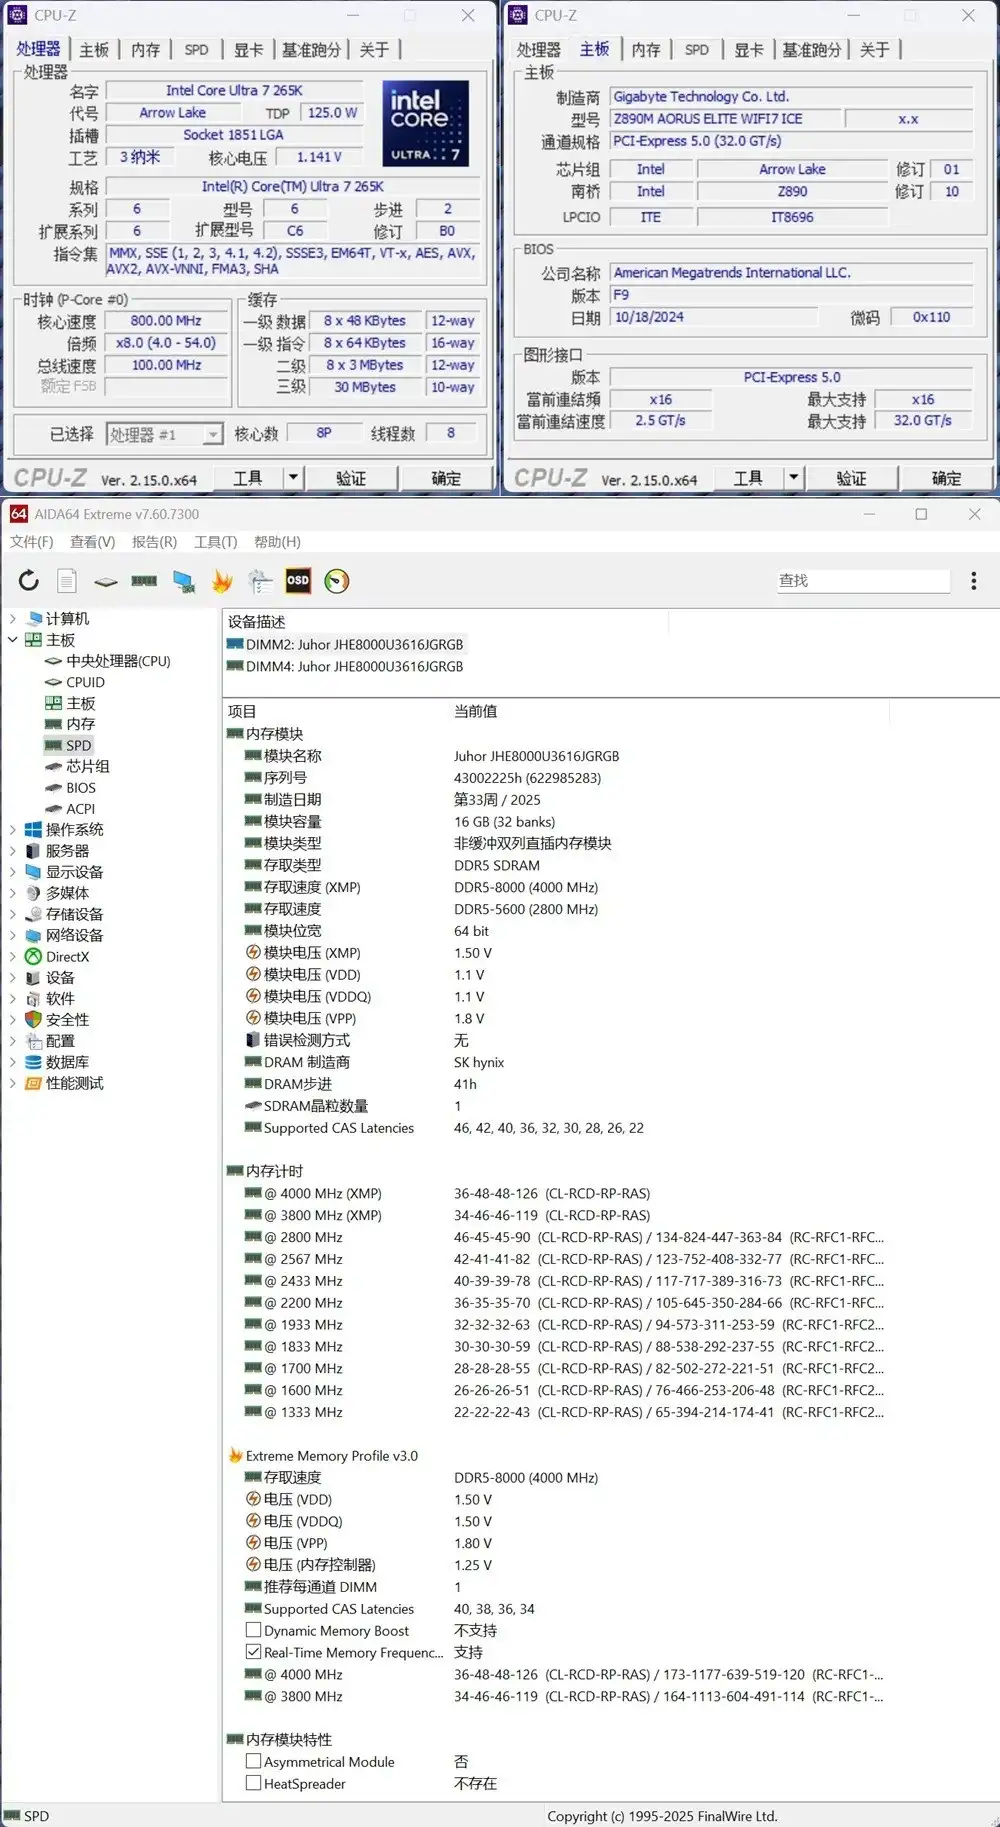Viewport: 1000px width, 1827px height.
Task: Open the three-dot more options menu
Action: pos(973,581)
